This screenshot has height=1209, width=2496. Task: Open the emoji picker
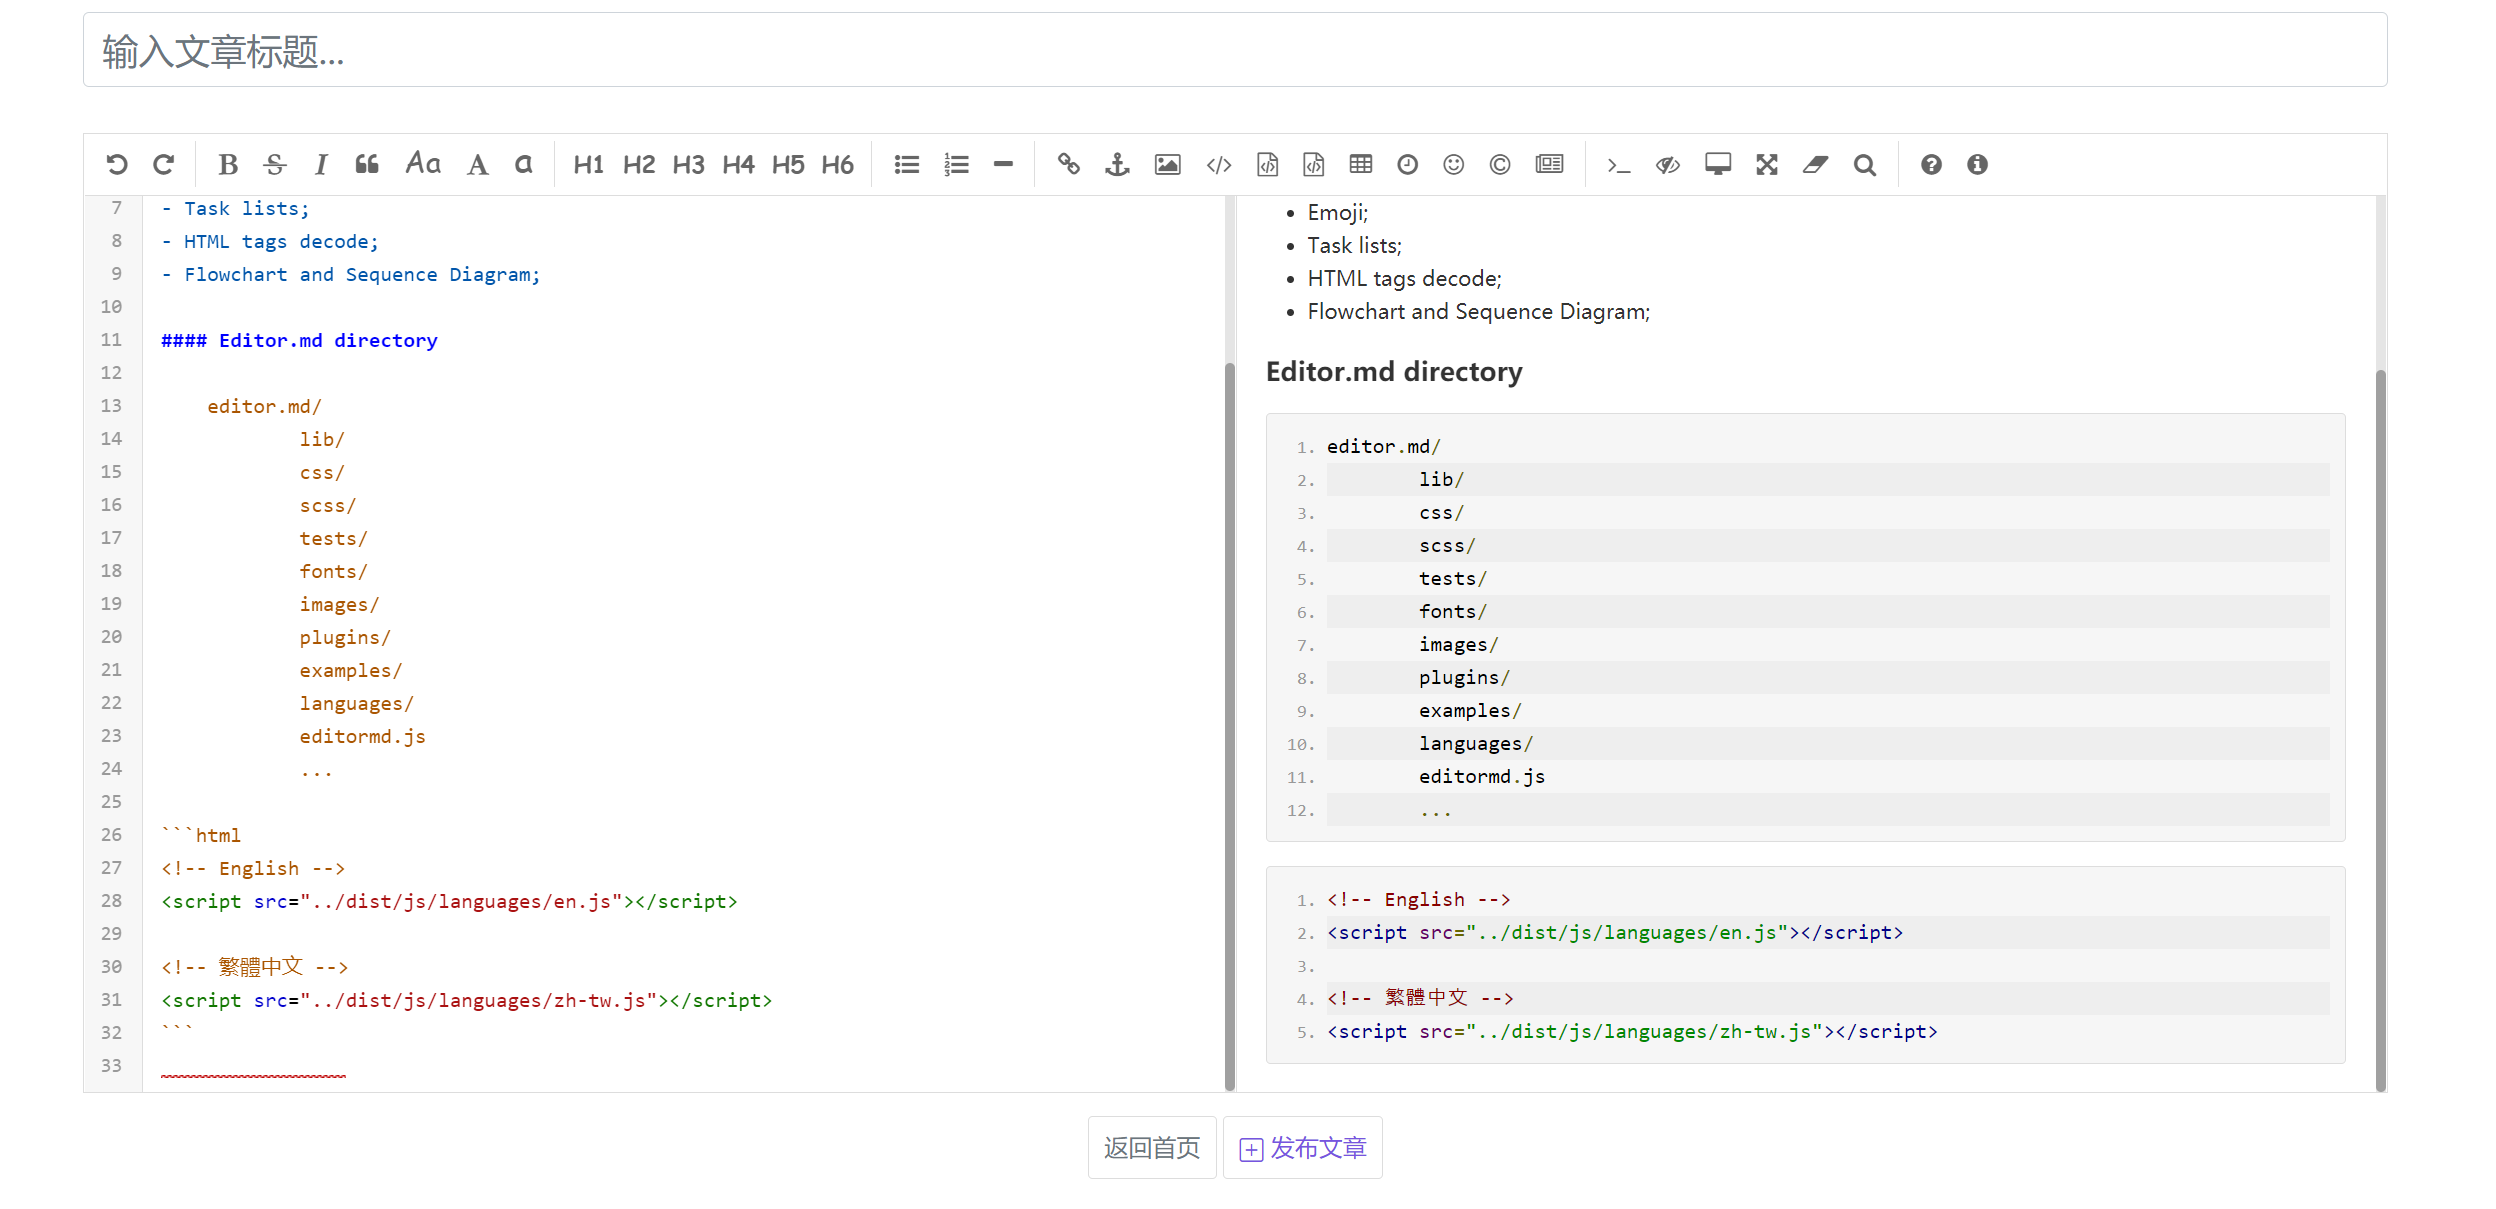[x=1453, y=165]
